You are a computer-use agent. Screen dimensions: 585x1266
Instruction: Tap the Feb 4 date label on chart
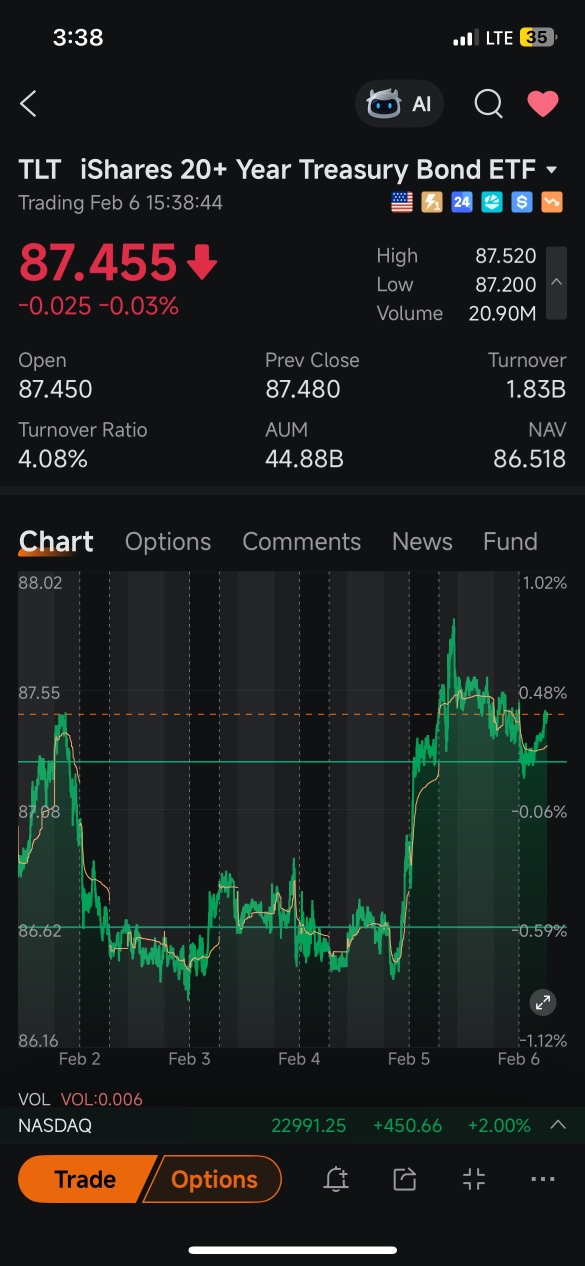pos(299,1058)
